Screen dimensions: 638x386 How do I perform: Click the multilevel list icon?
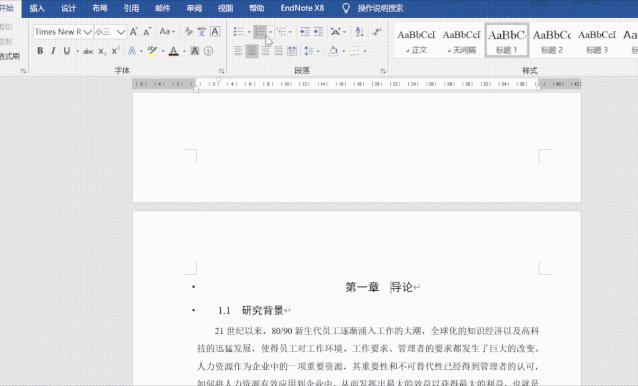tap(282, 32)
